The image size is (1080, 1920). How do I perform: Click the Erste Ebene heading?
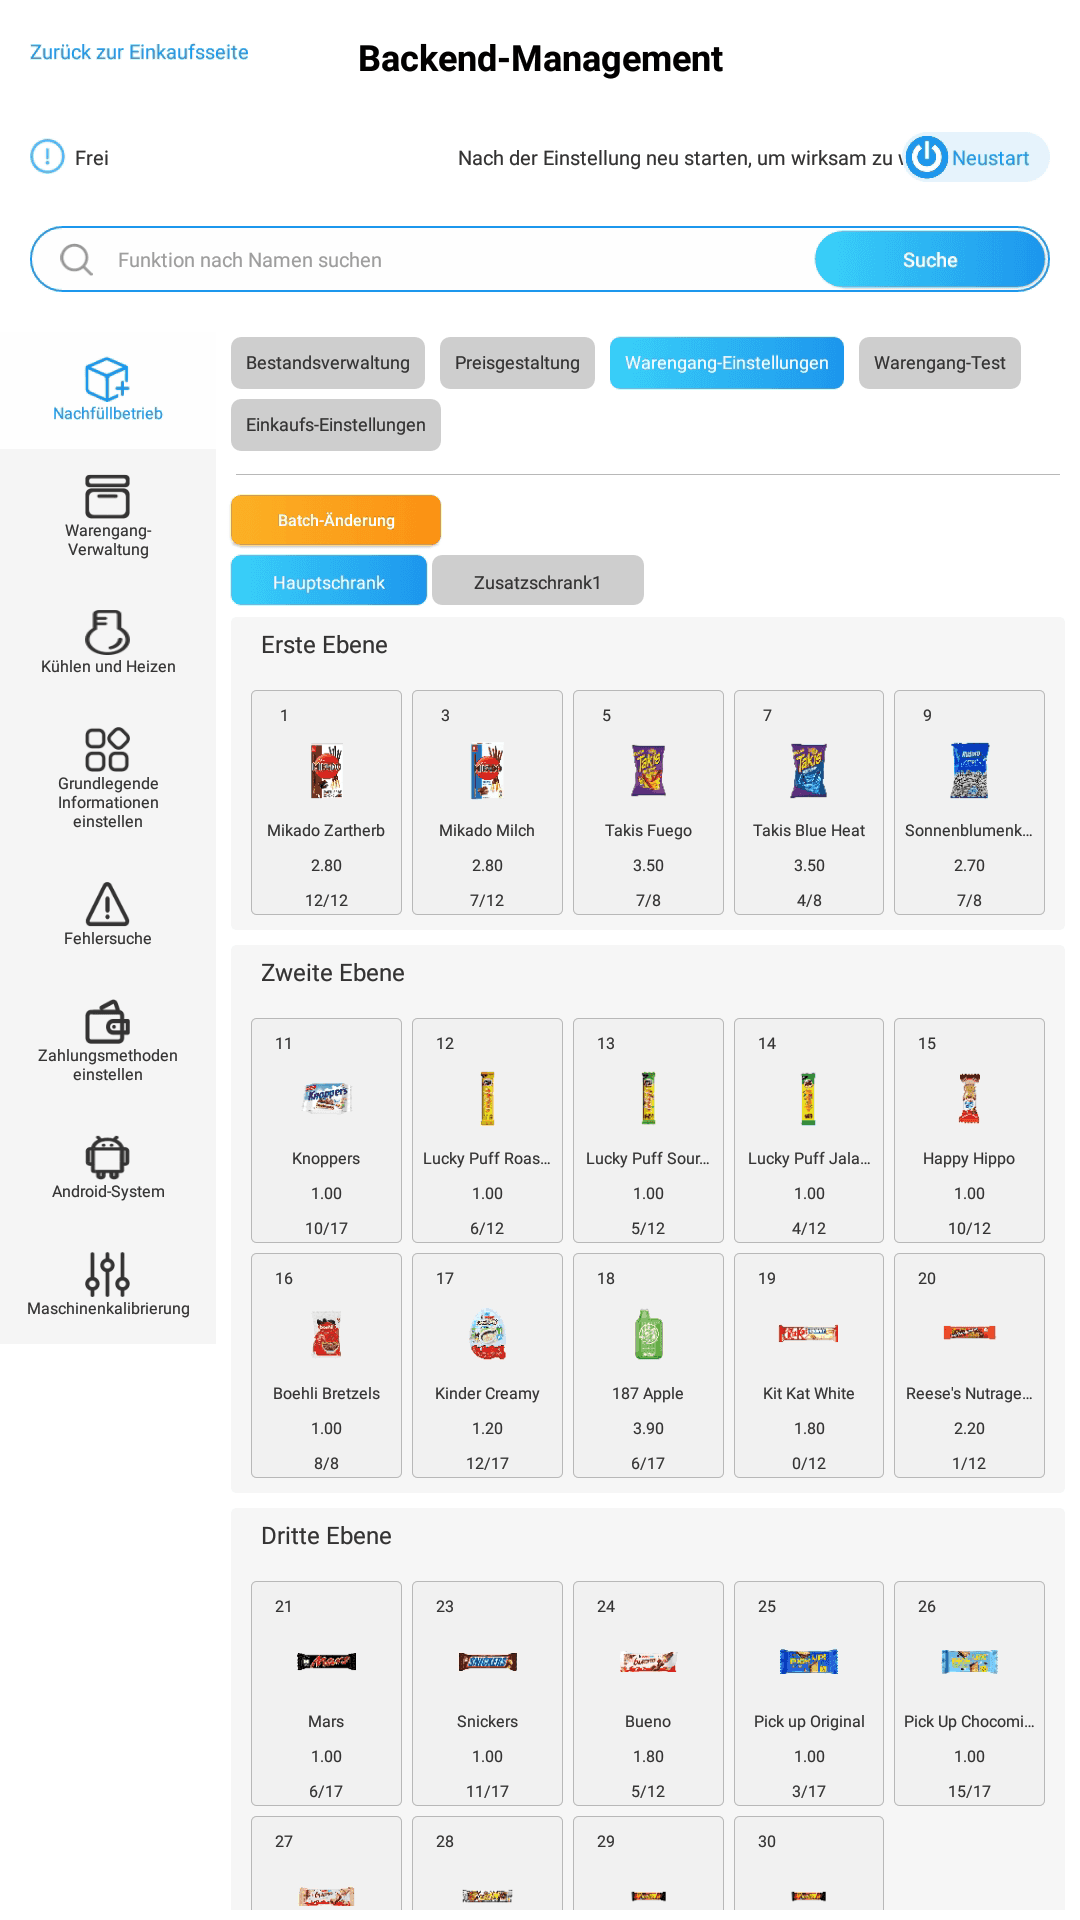click(324, 645)
